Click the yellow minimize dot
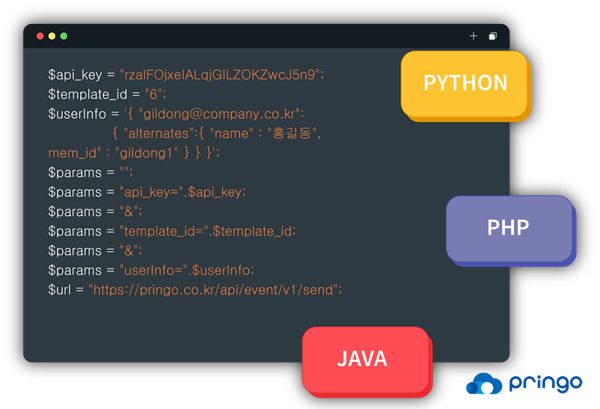The image size is (600, 409). 52,36
